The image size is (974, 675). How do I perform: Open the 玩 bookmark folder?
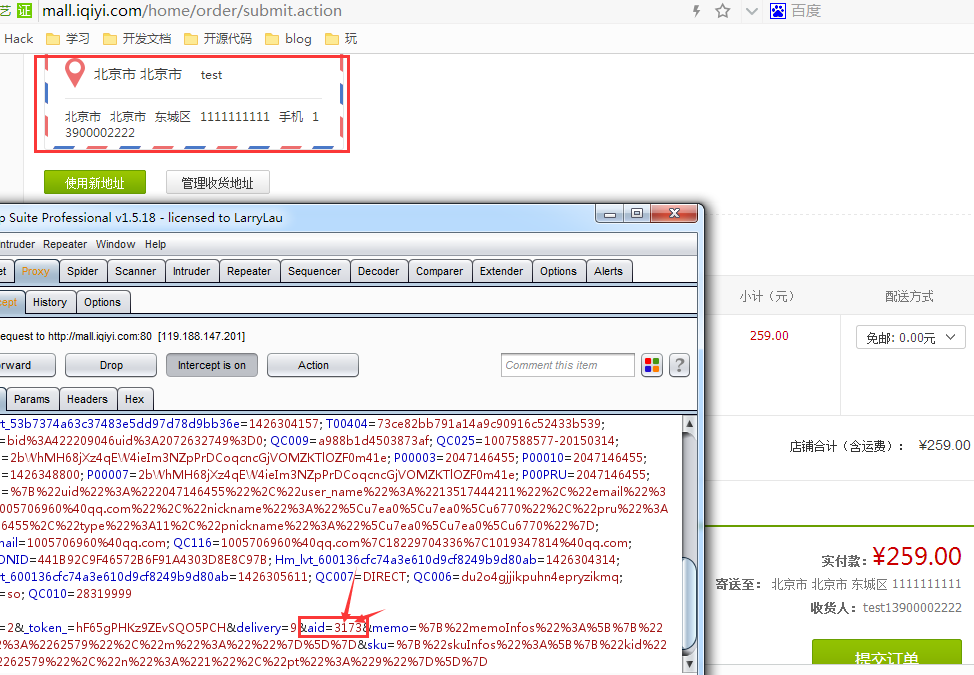point(341,39)
